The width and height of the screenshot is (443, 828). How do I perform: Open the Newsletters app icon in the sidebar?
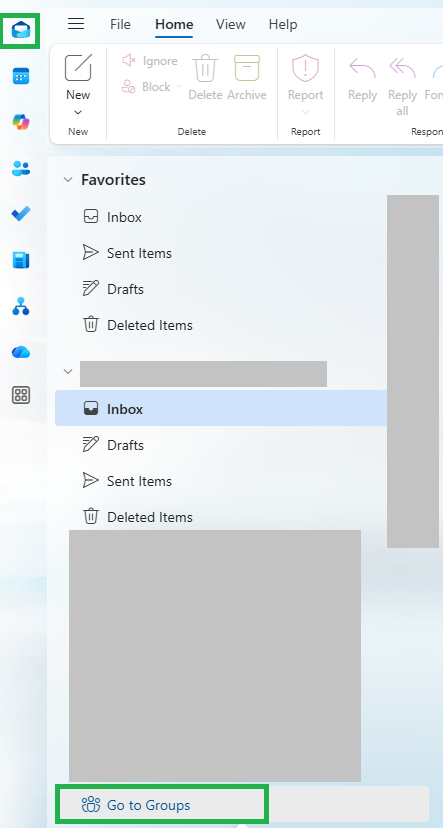[x=21, y=260]
